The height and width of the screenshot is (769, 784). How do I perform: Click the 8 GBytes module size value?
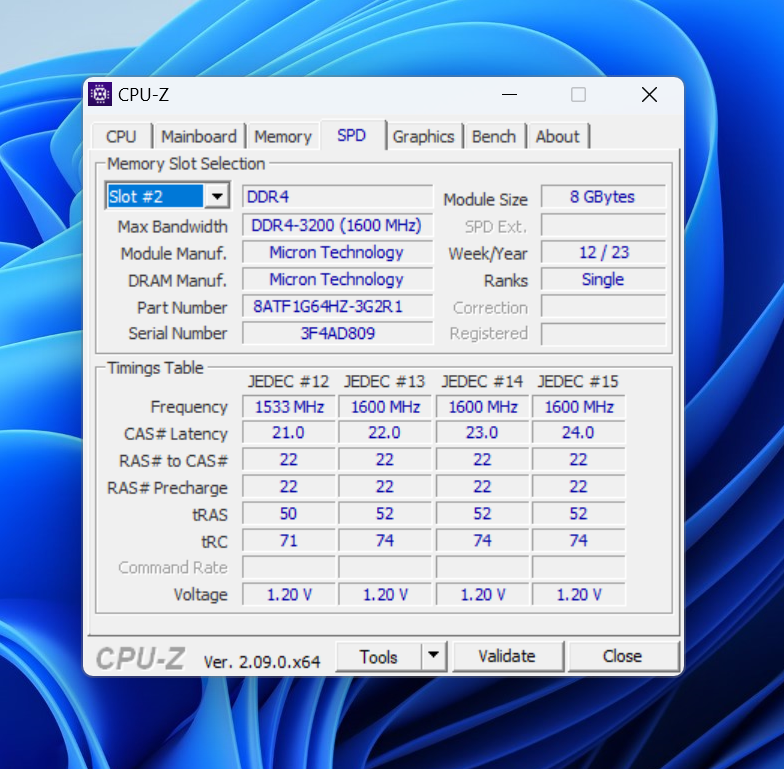coord(603,196)
